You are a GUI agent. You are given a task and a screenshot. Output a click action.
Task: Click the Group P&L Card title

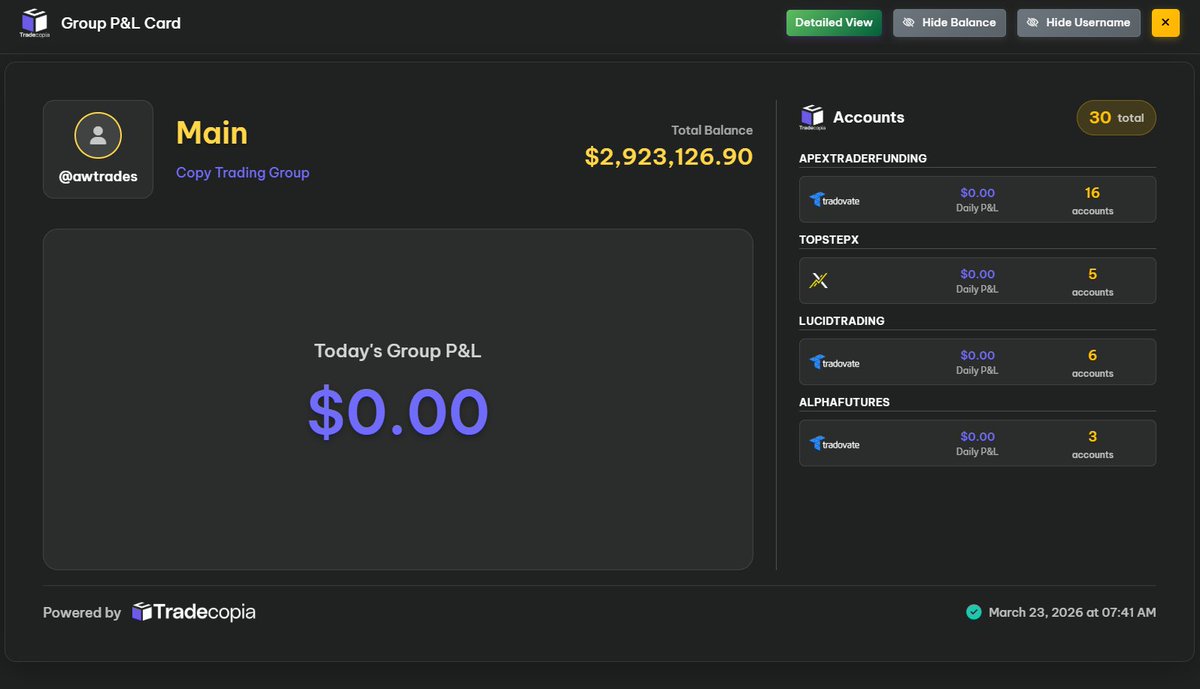pos(121,23)
